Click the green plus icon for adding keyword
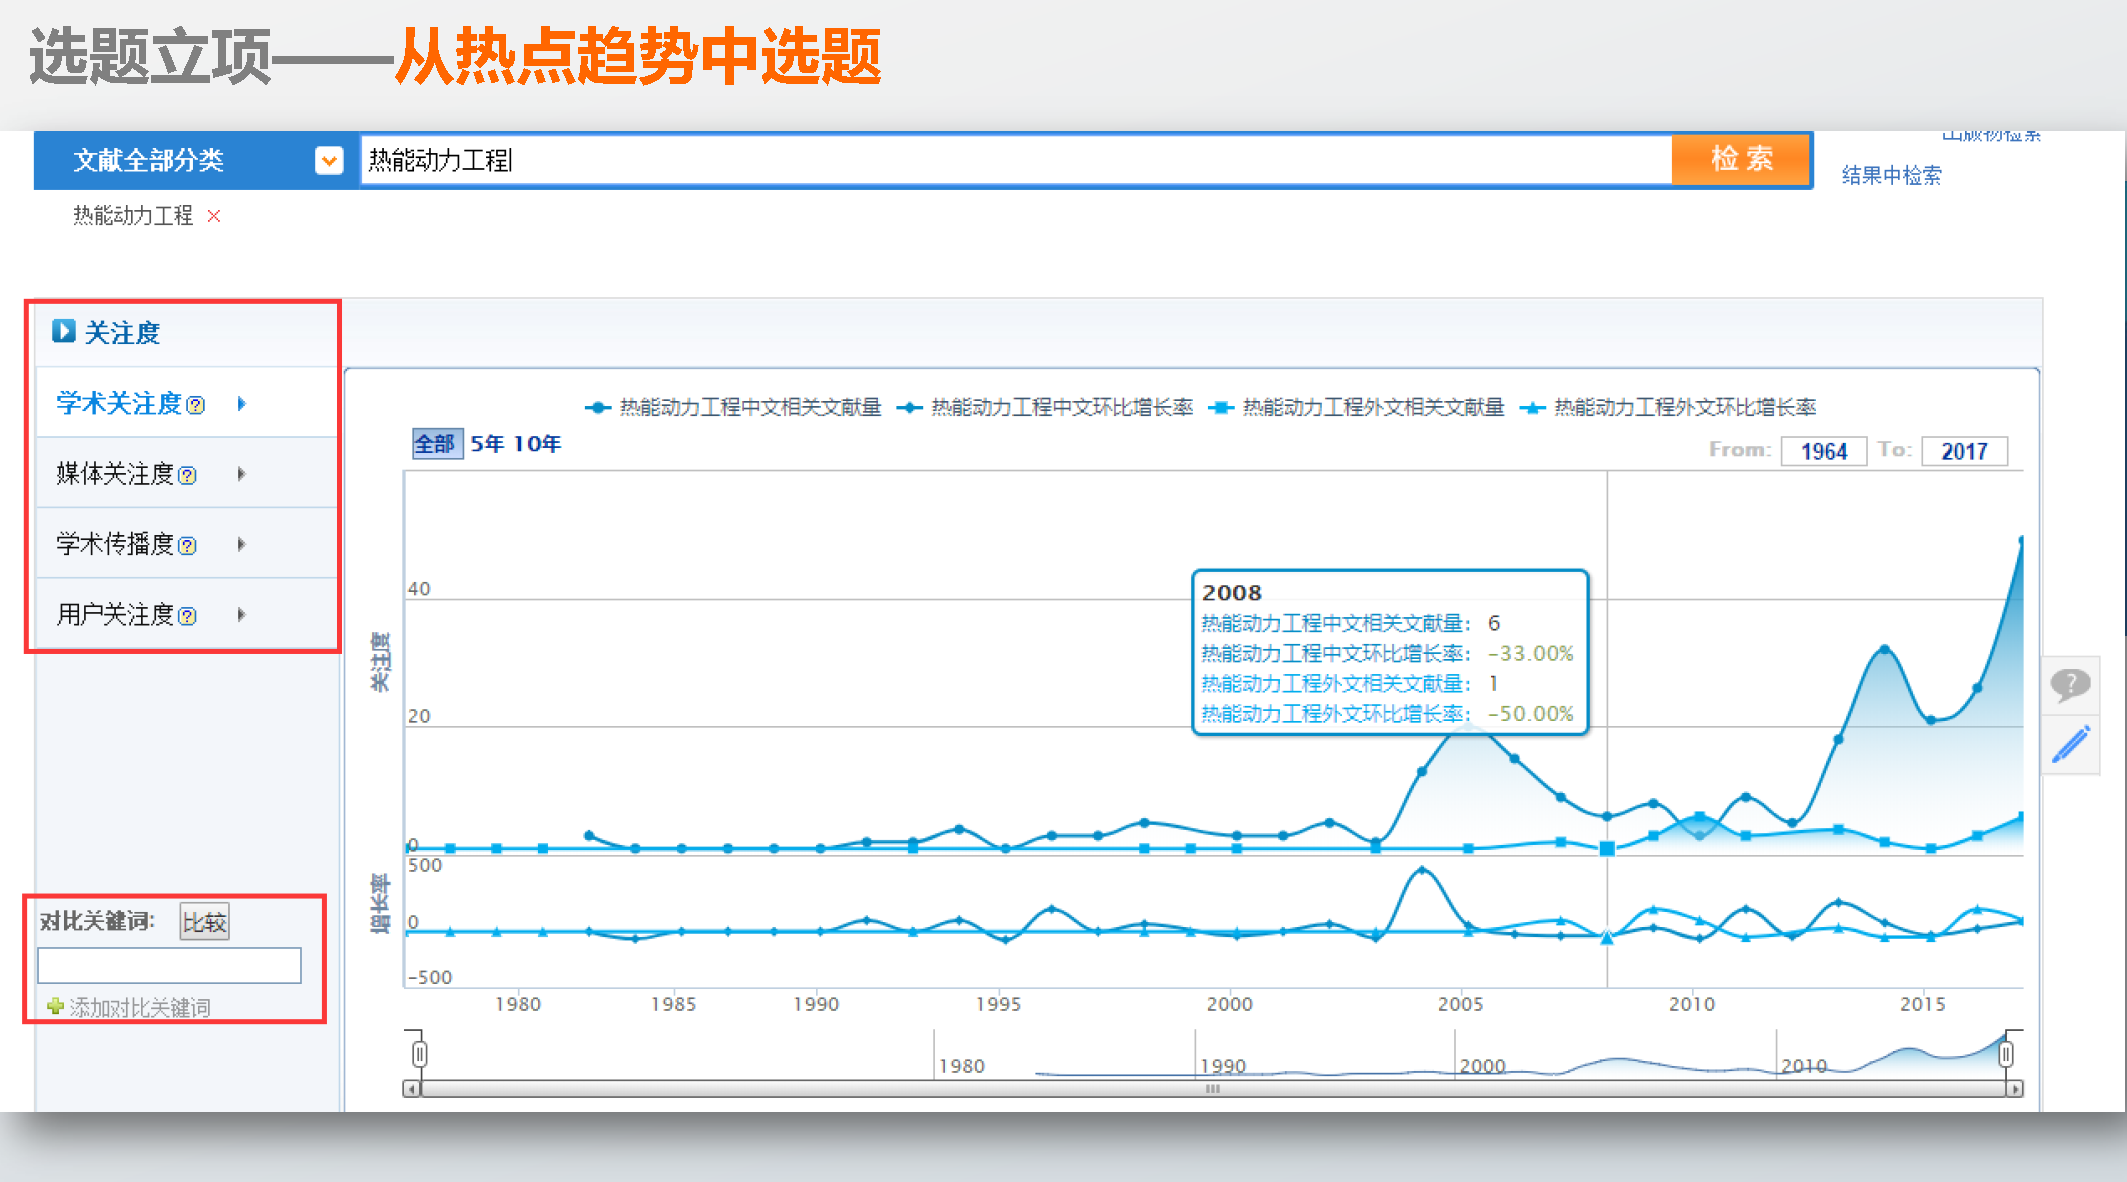The image size is (2127, 1182). click(56, 1006)
